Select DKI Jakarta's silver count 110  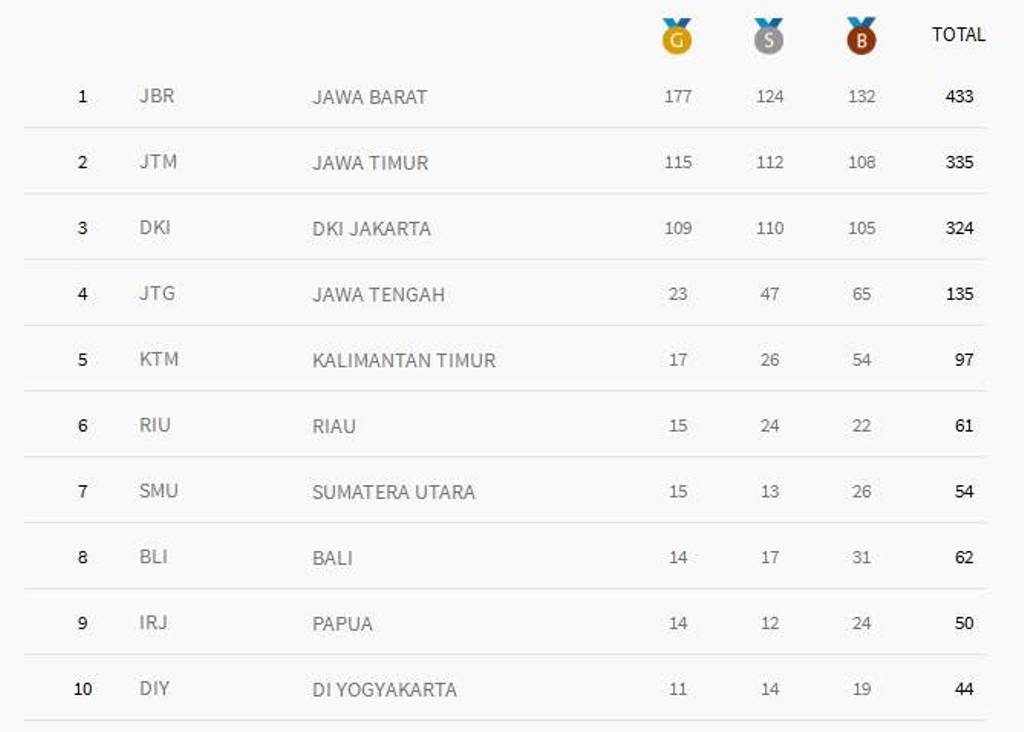770,228
